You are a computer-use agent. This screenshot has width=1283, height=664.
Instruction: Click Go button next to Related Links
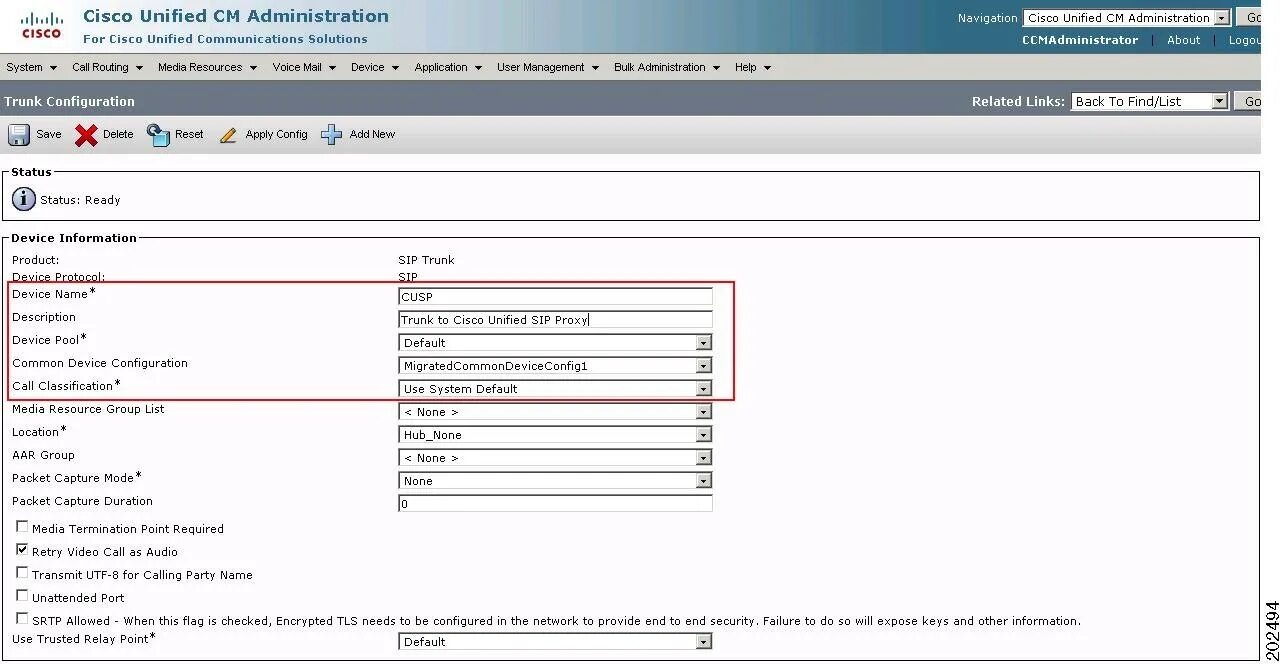1249,101
